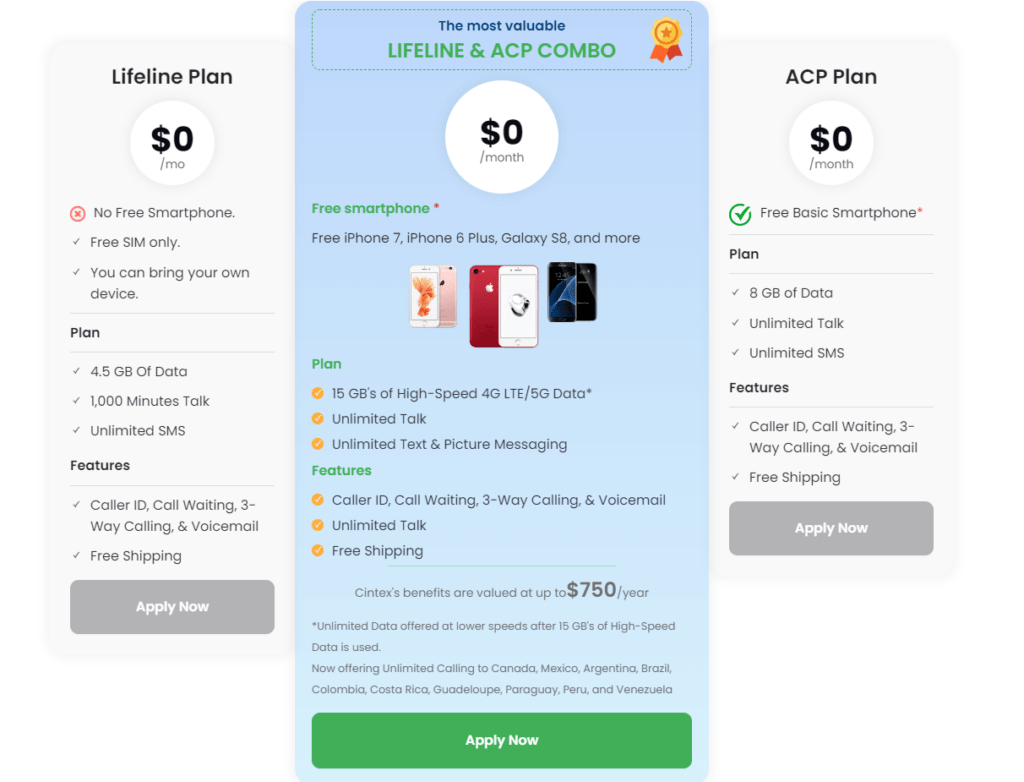Click the orange checkmark beside Free Shipping feature

coord(319,551)
